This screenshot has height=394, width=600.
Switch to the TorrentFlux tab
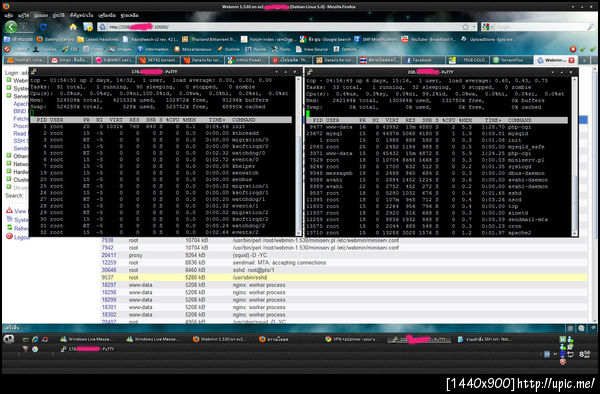click(512, 60)
